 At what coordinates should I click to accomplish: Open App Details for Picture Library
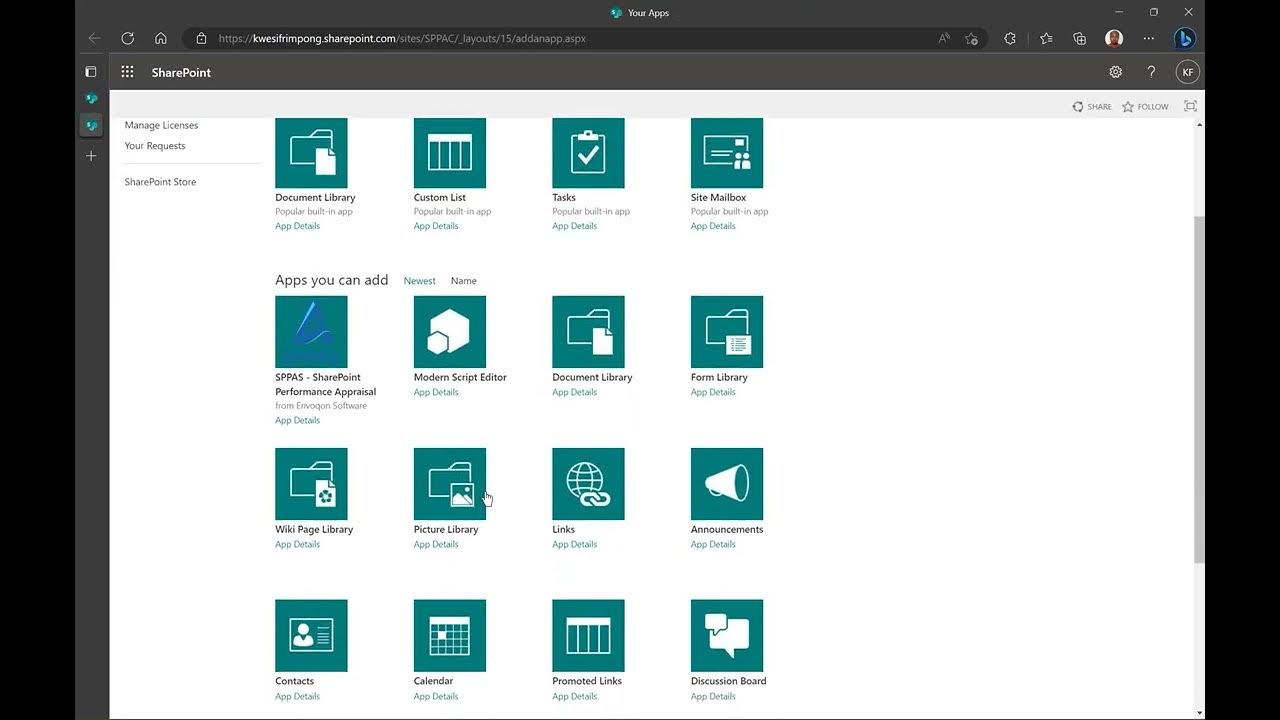pos(436,544)
